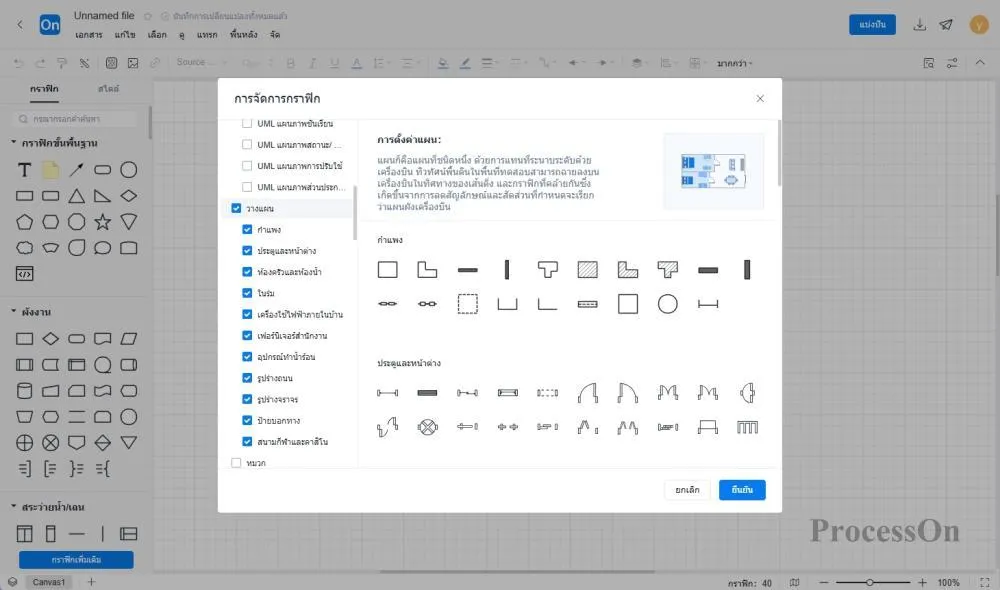Click the publish paper-plane icon

coord(946,25)
